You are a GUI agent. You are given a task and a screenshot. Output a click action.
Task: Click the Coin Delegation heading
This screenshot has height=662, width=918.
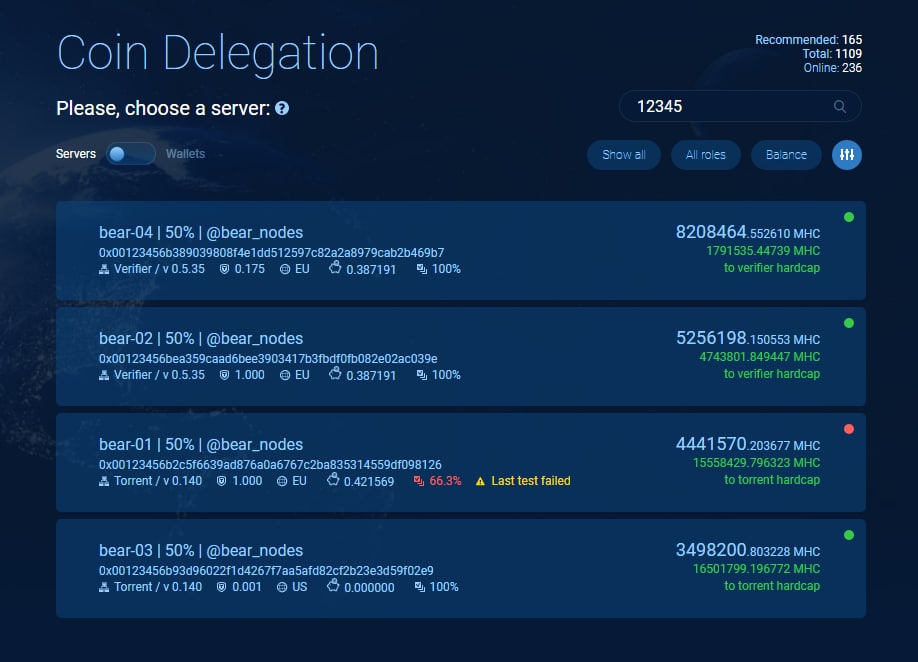218,53
